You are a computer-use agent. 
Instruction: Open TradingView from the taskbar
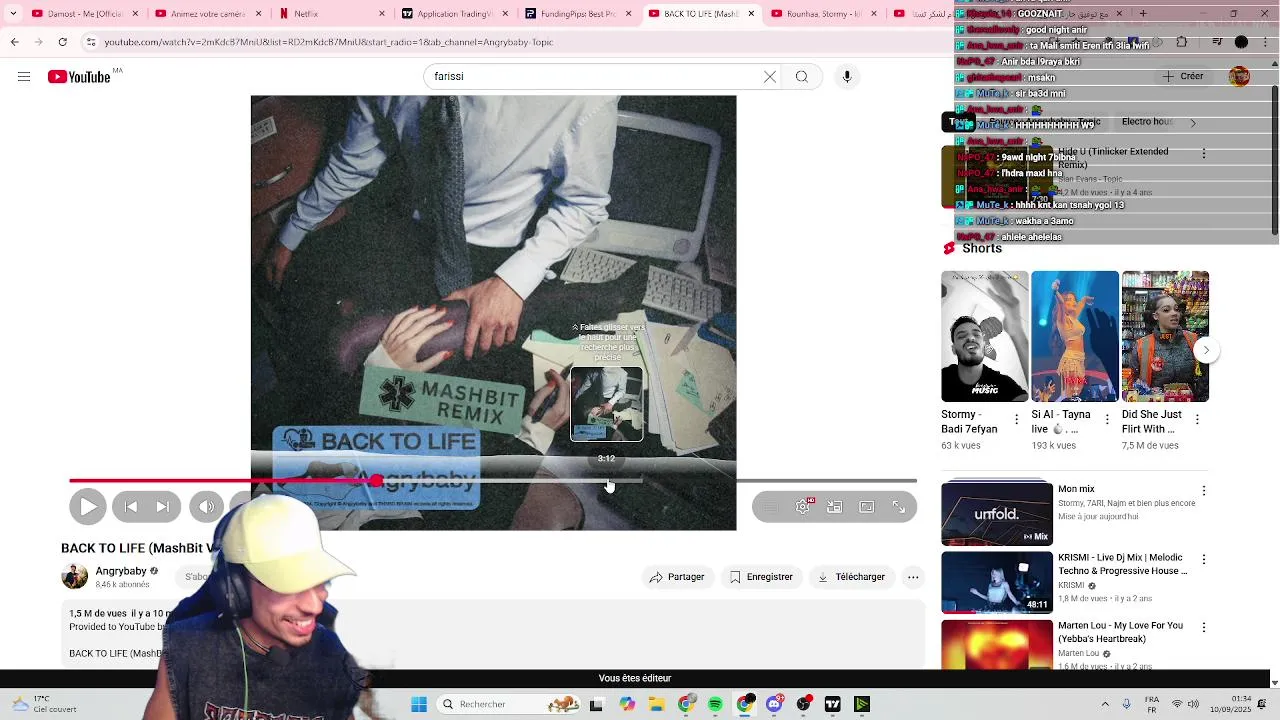pos(832,705)
